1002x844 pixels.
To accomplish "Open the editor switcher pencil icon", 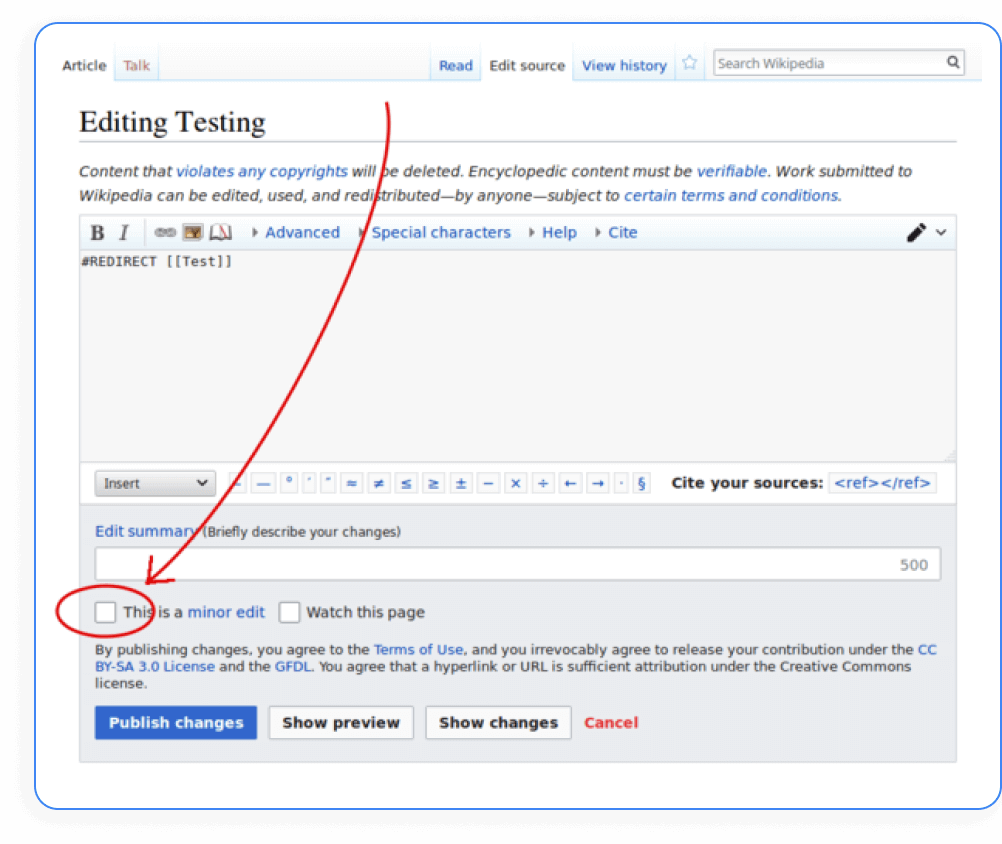I will (916, 232).
